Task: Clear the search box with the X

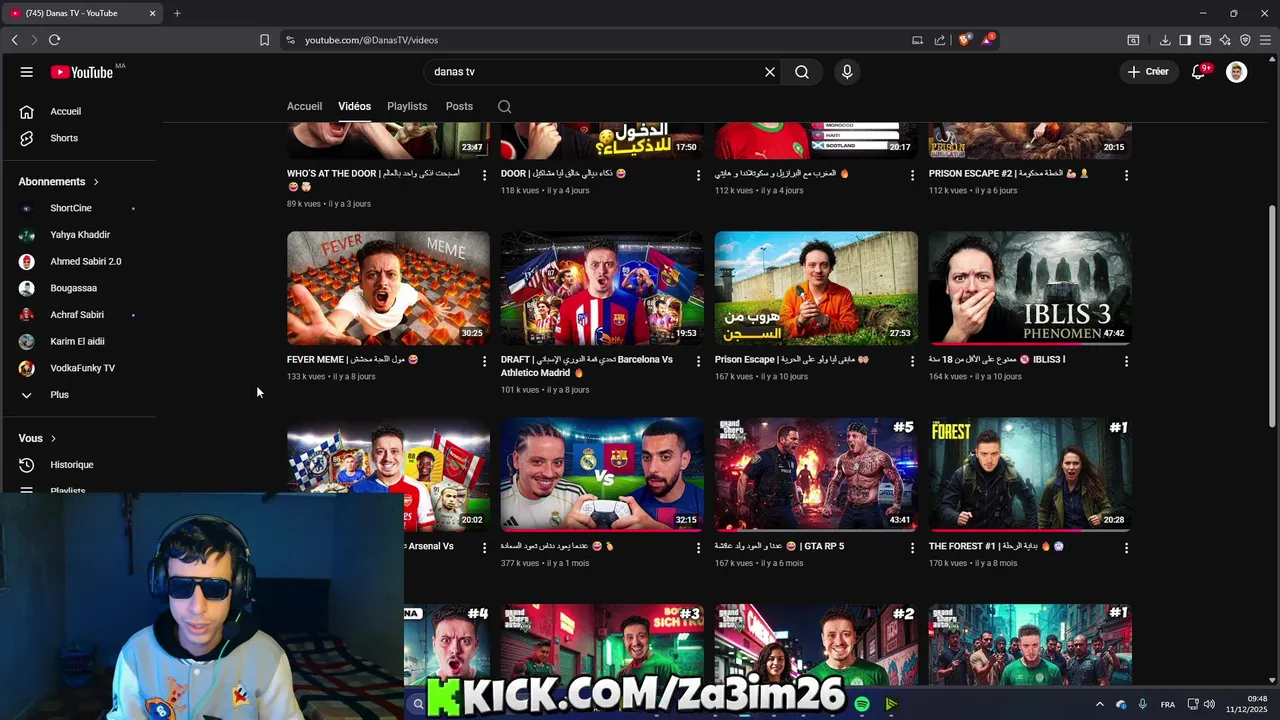Action: 770,72
